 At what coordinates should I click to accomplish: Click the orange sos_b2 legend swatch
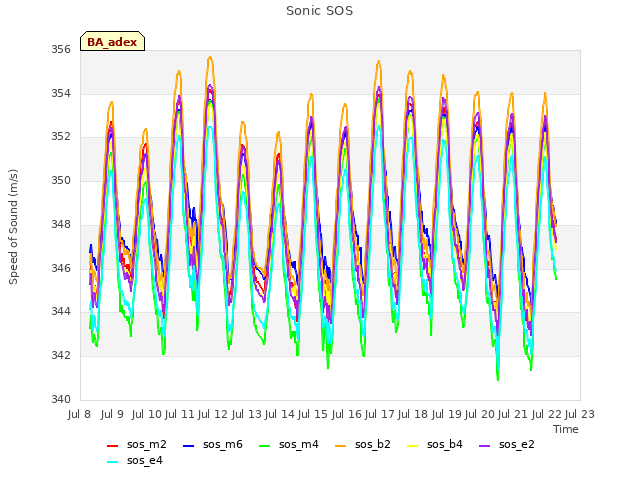(x=340, y=446)
